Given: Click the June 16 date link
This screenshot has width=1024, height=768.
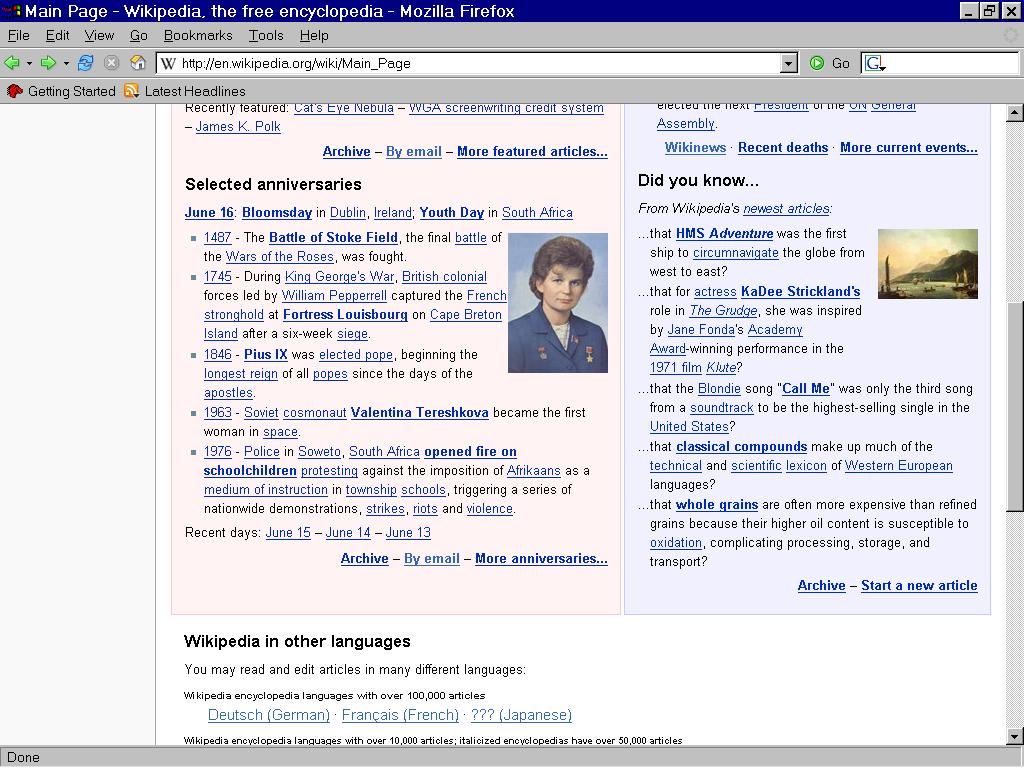Looking at the screenshot, I should coord(209,212).
